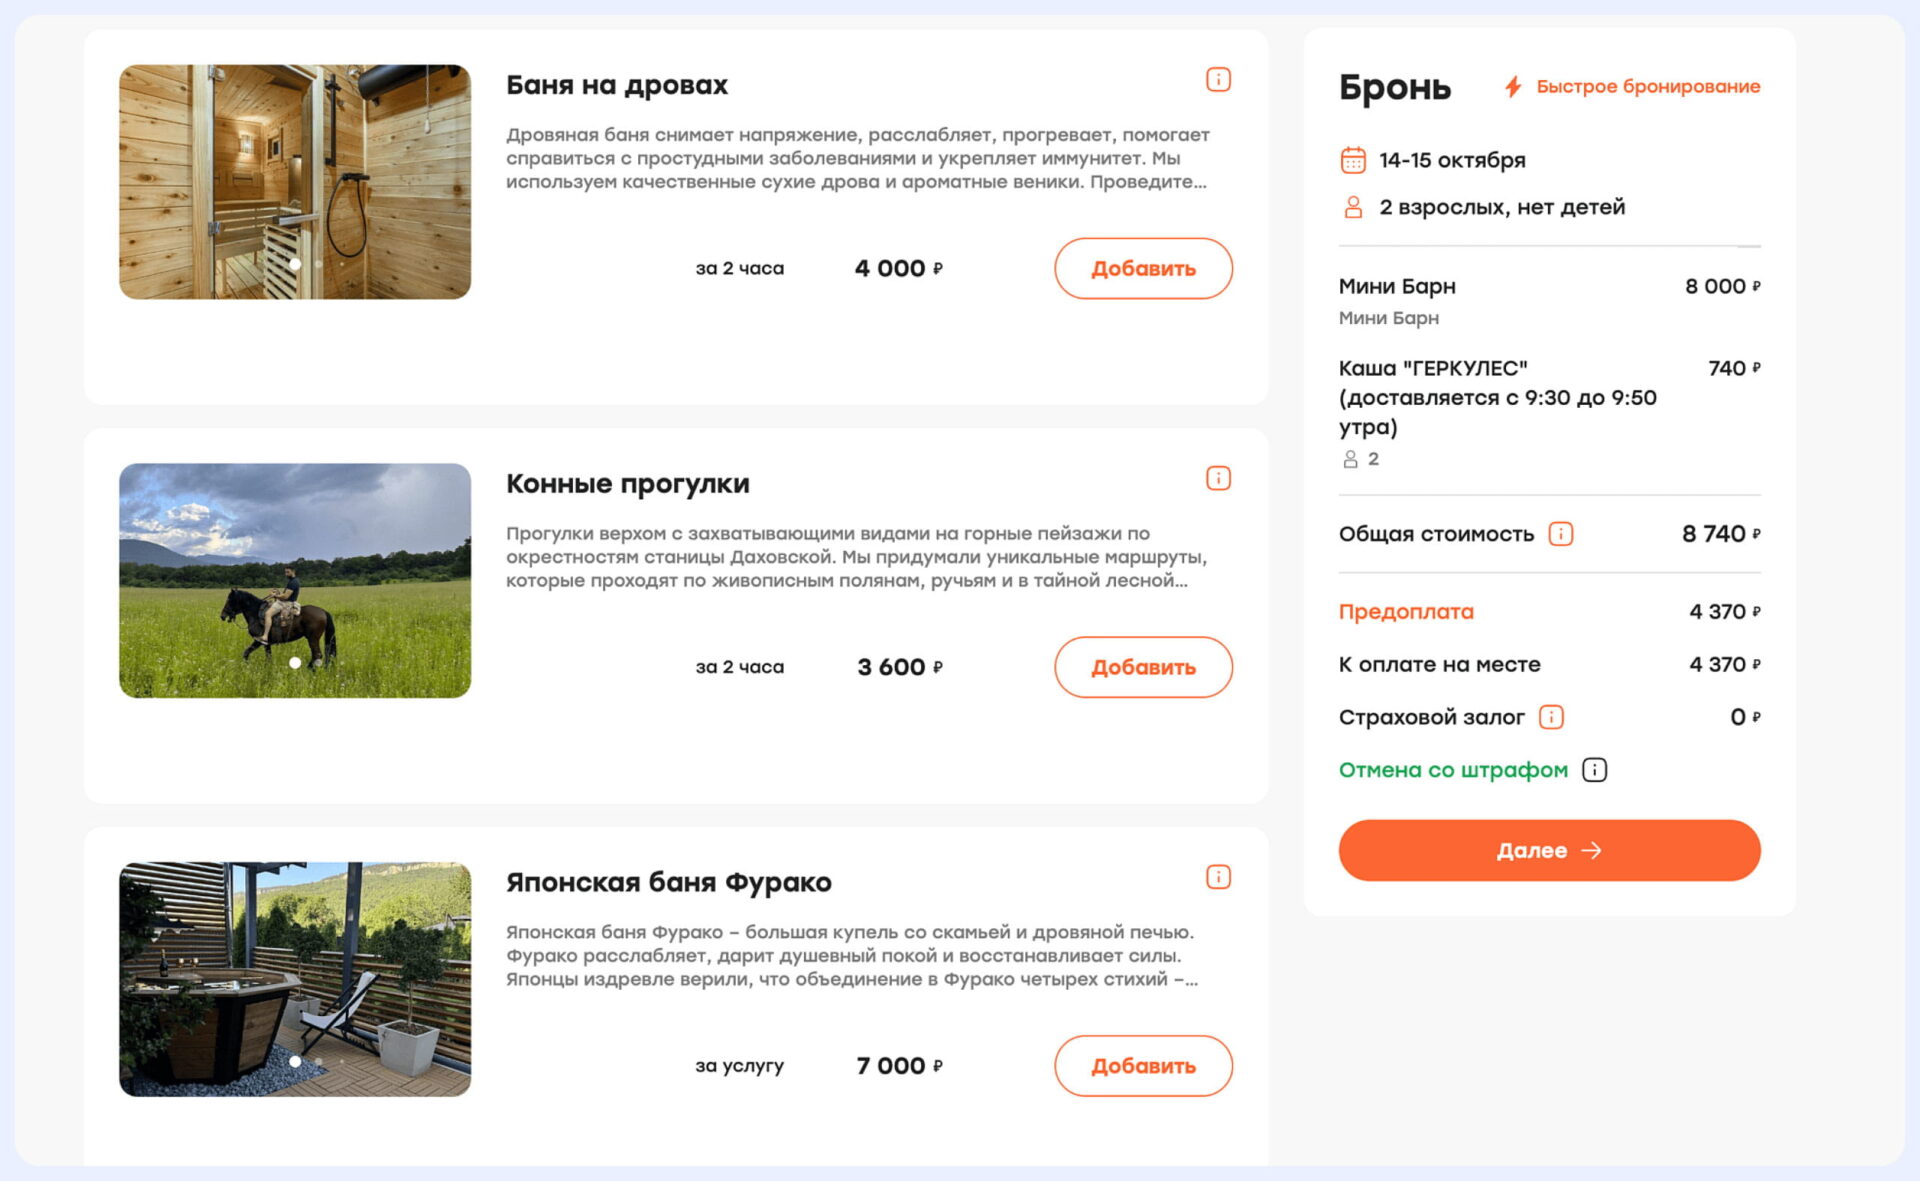The width and height of the screenshot is (1920, 1181).
Task: Open the horse riding photo
Action: (295, 581)
